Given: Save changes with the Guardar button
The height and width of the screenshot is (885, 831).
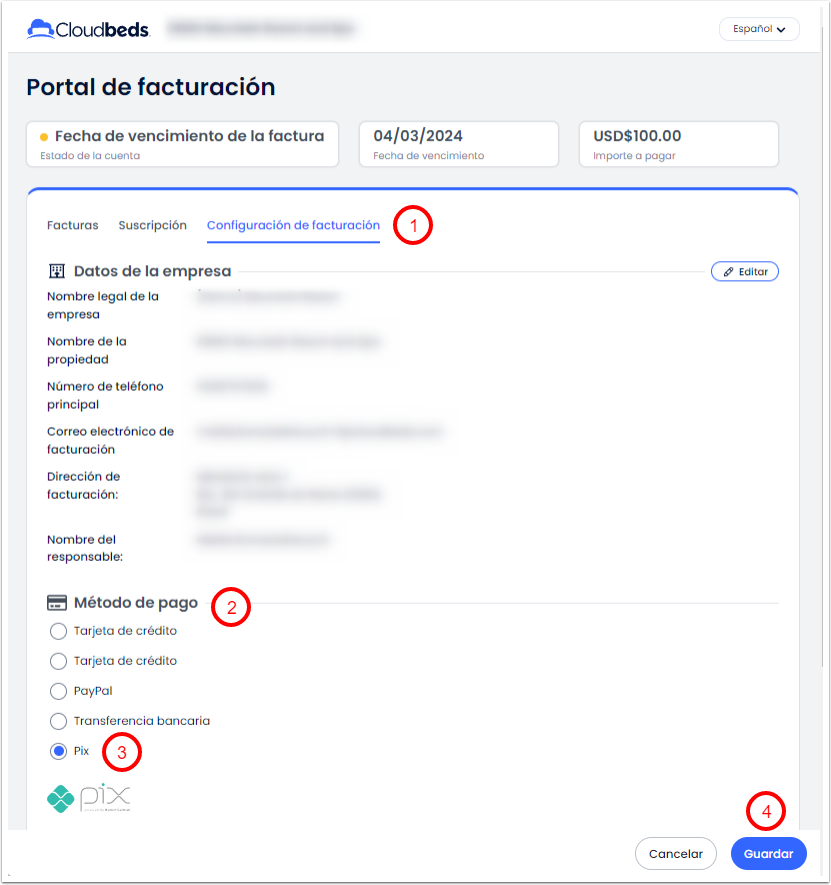Looking at the screenshot, I should 768,854.
